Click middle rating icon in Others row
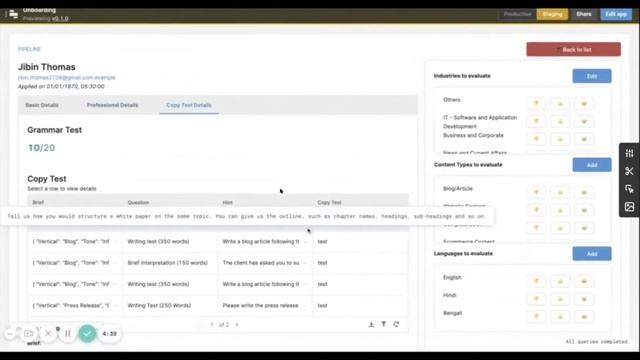The width and height of the screenshot is (640, 360). click(560, 104)
